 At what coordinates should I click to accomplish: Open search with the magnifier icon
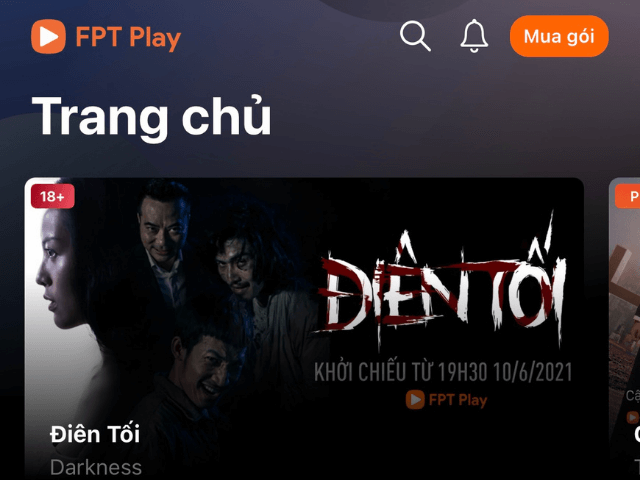[x=415, y=36]
